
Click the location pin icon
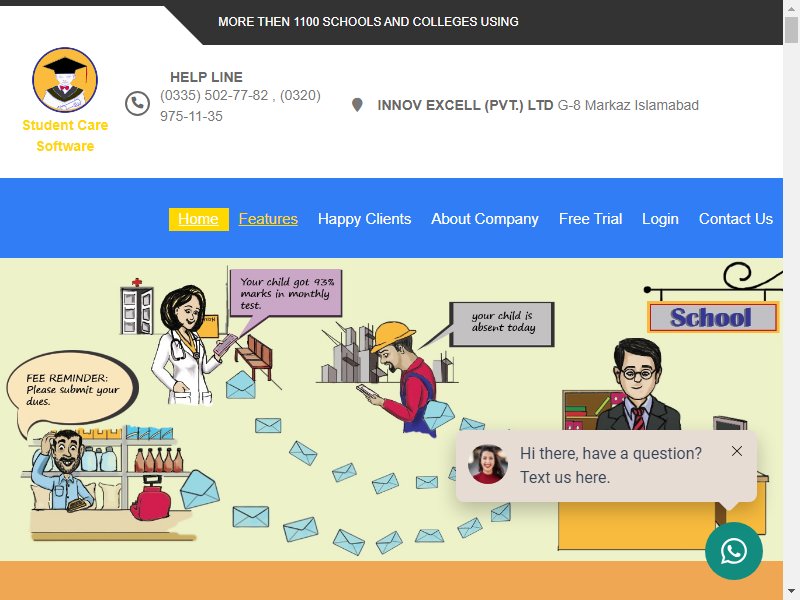[x=357, y=105]
